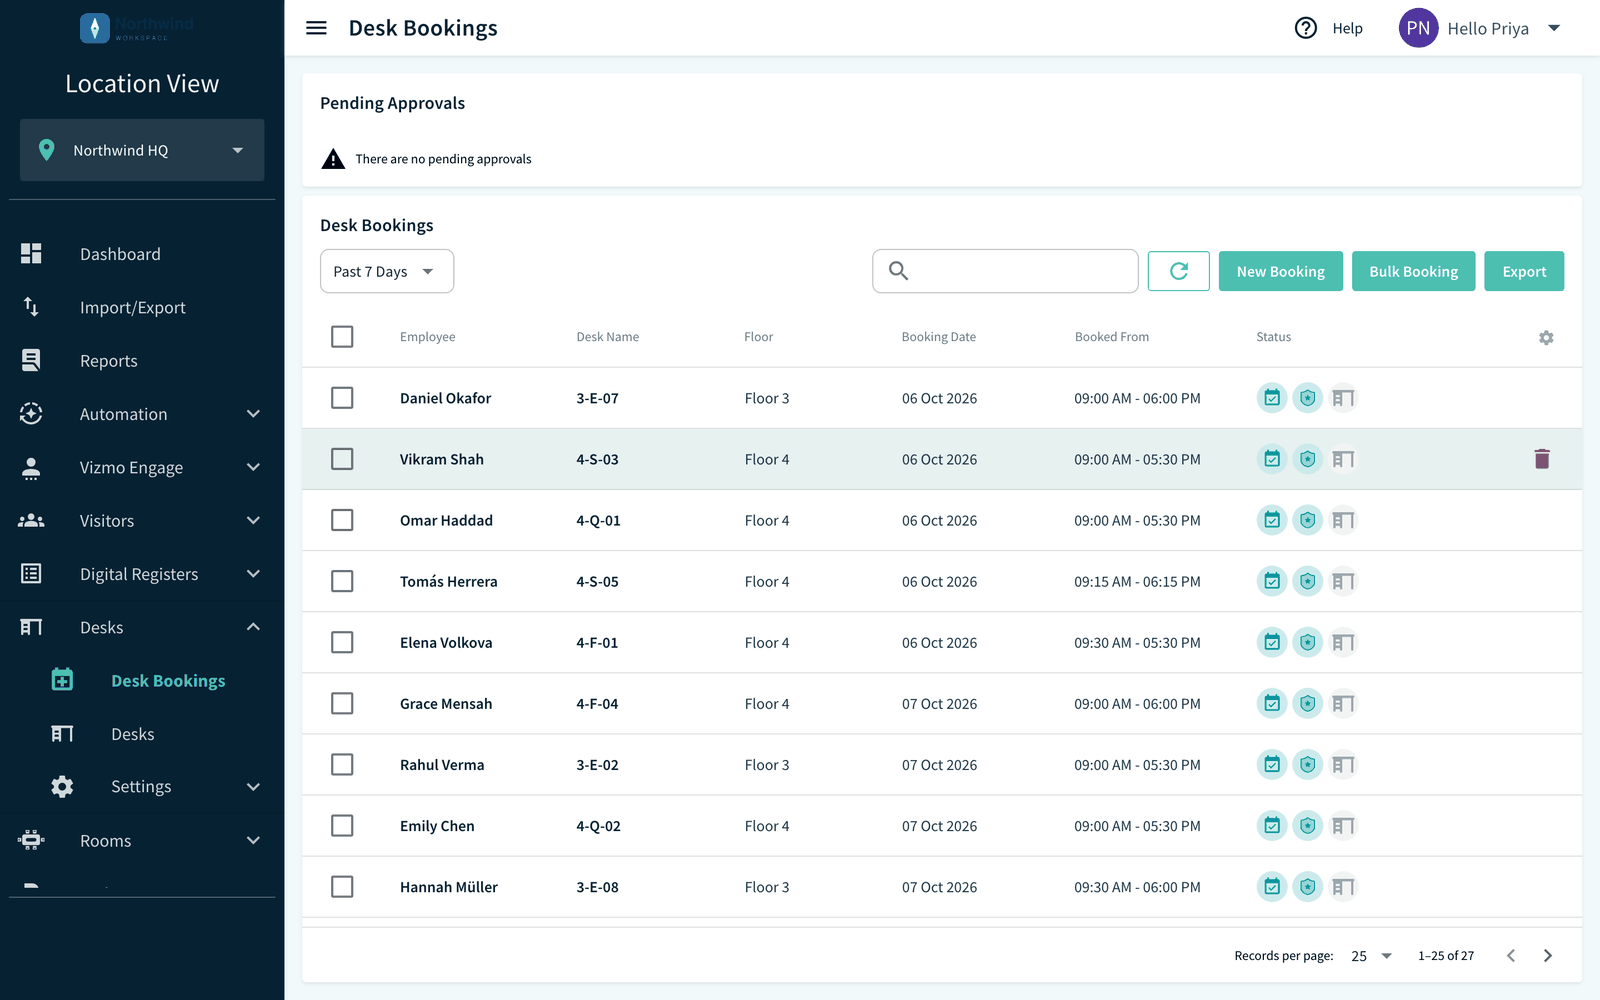Open the Northwind HQ location dropdown

pos(142,150)
